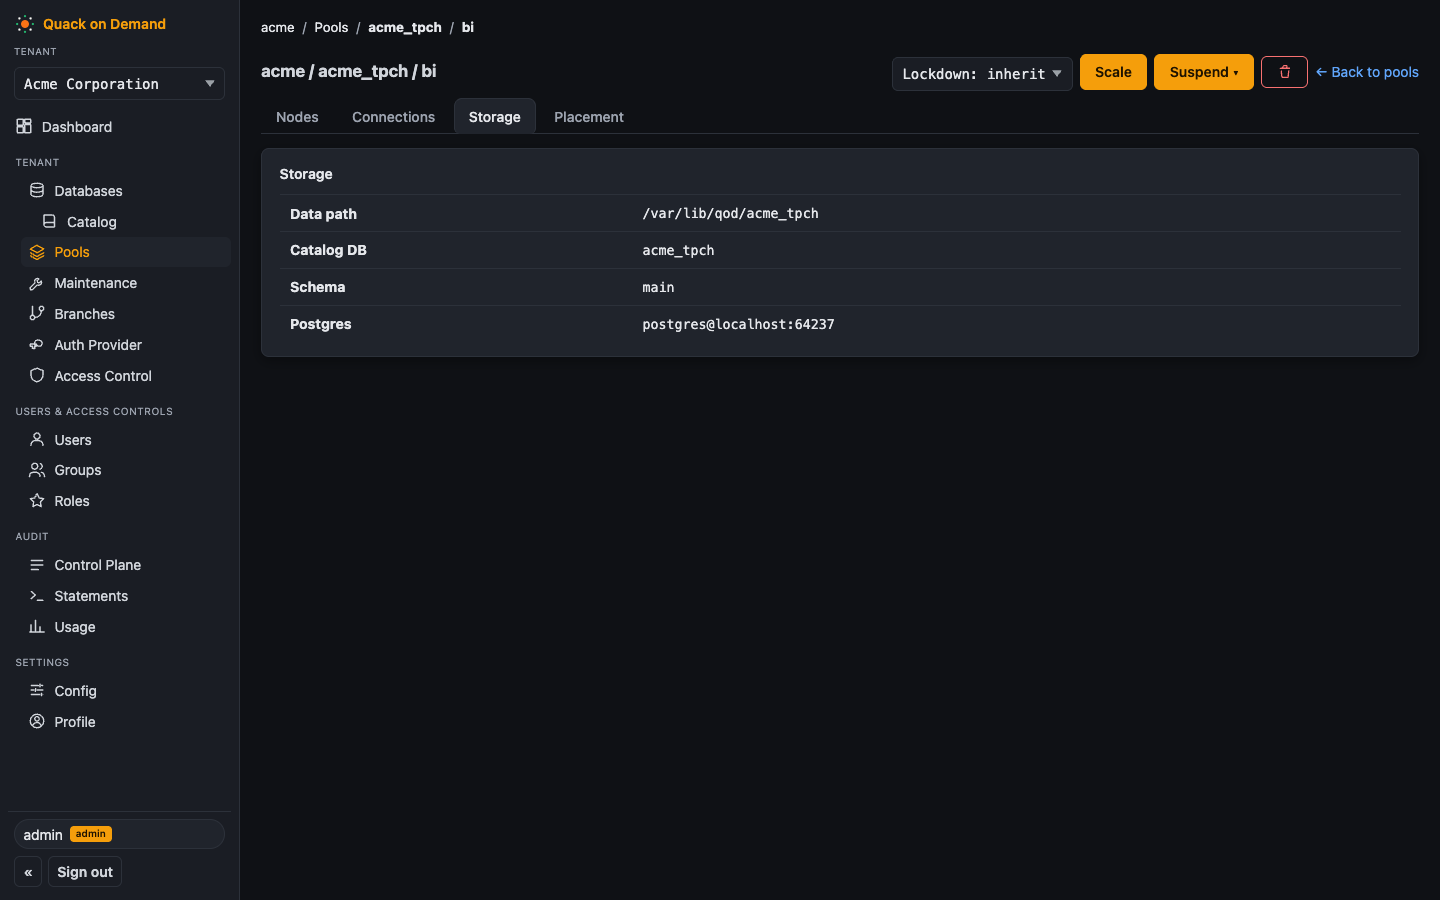Click the Postgres value postgres@localhost:64237
The width and height of the screenshot is (1440, 900).
point(738,324)
